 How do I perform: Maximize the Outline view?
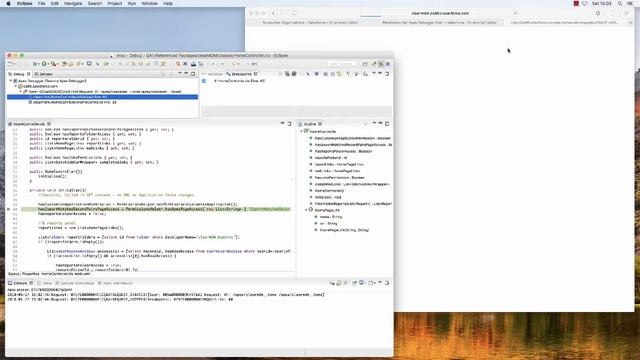click(x=387, y=124)
